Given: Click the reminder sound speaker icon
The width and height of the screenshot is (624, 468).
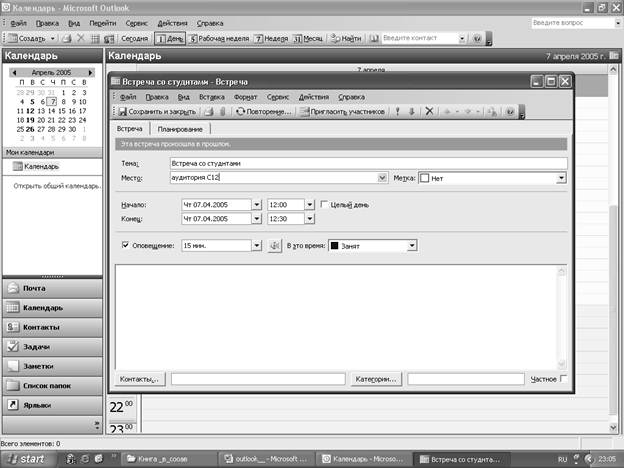Looking at the screenshot, I should 275,246.
